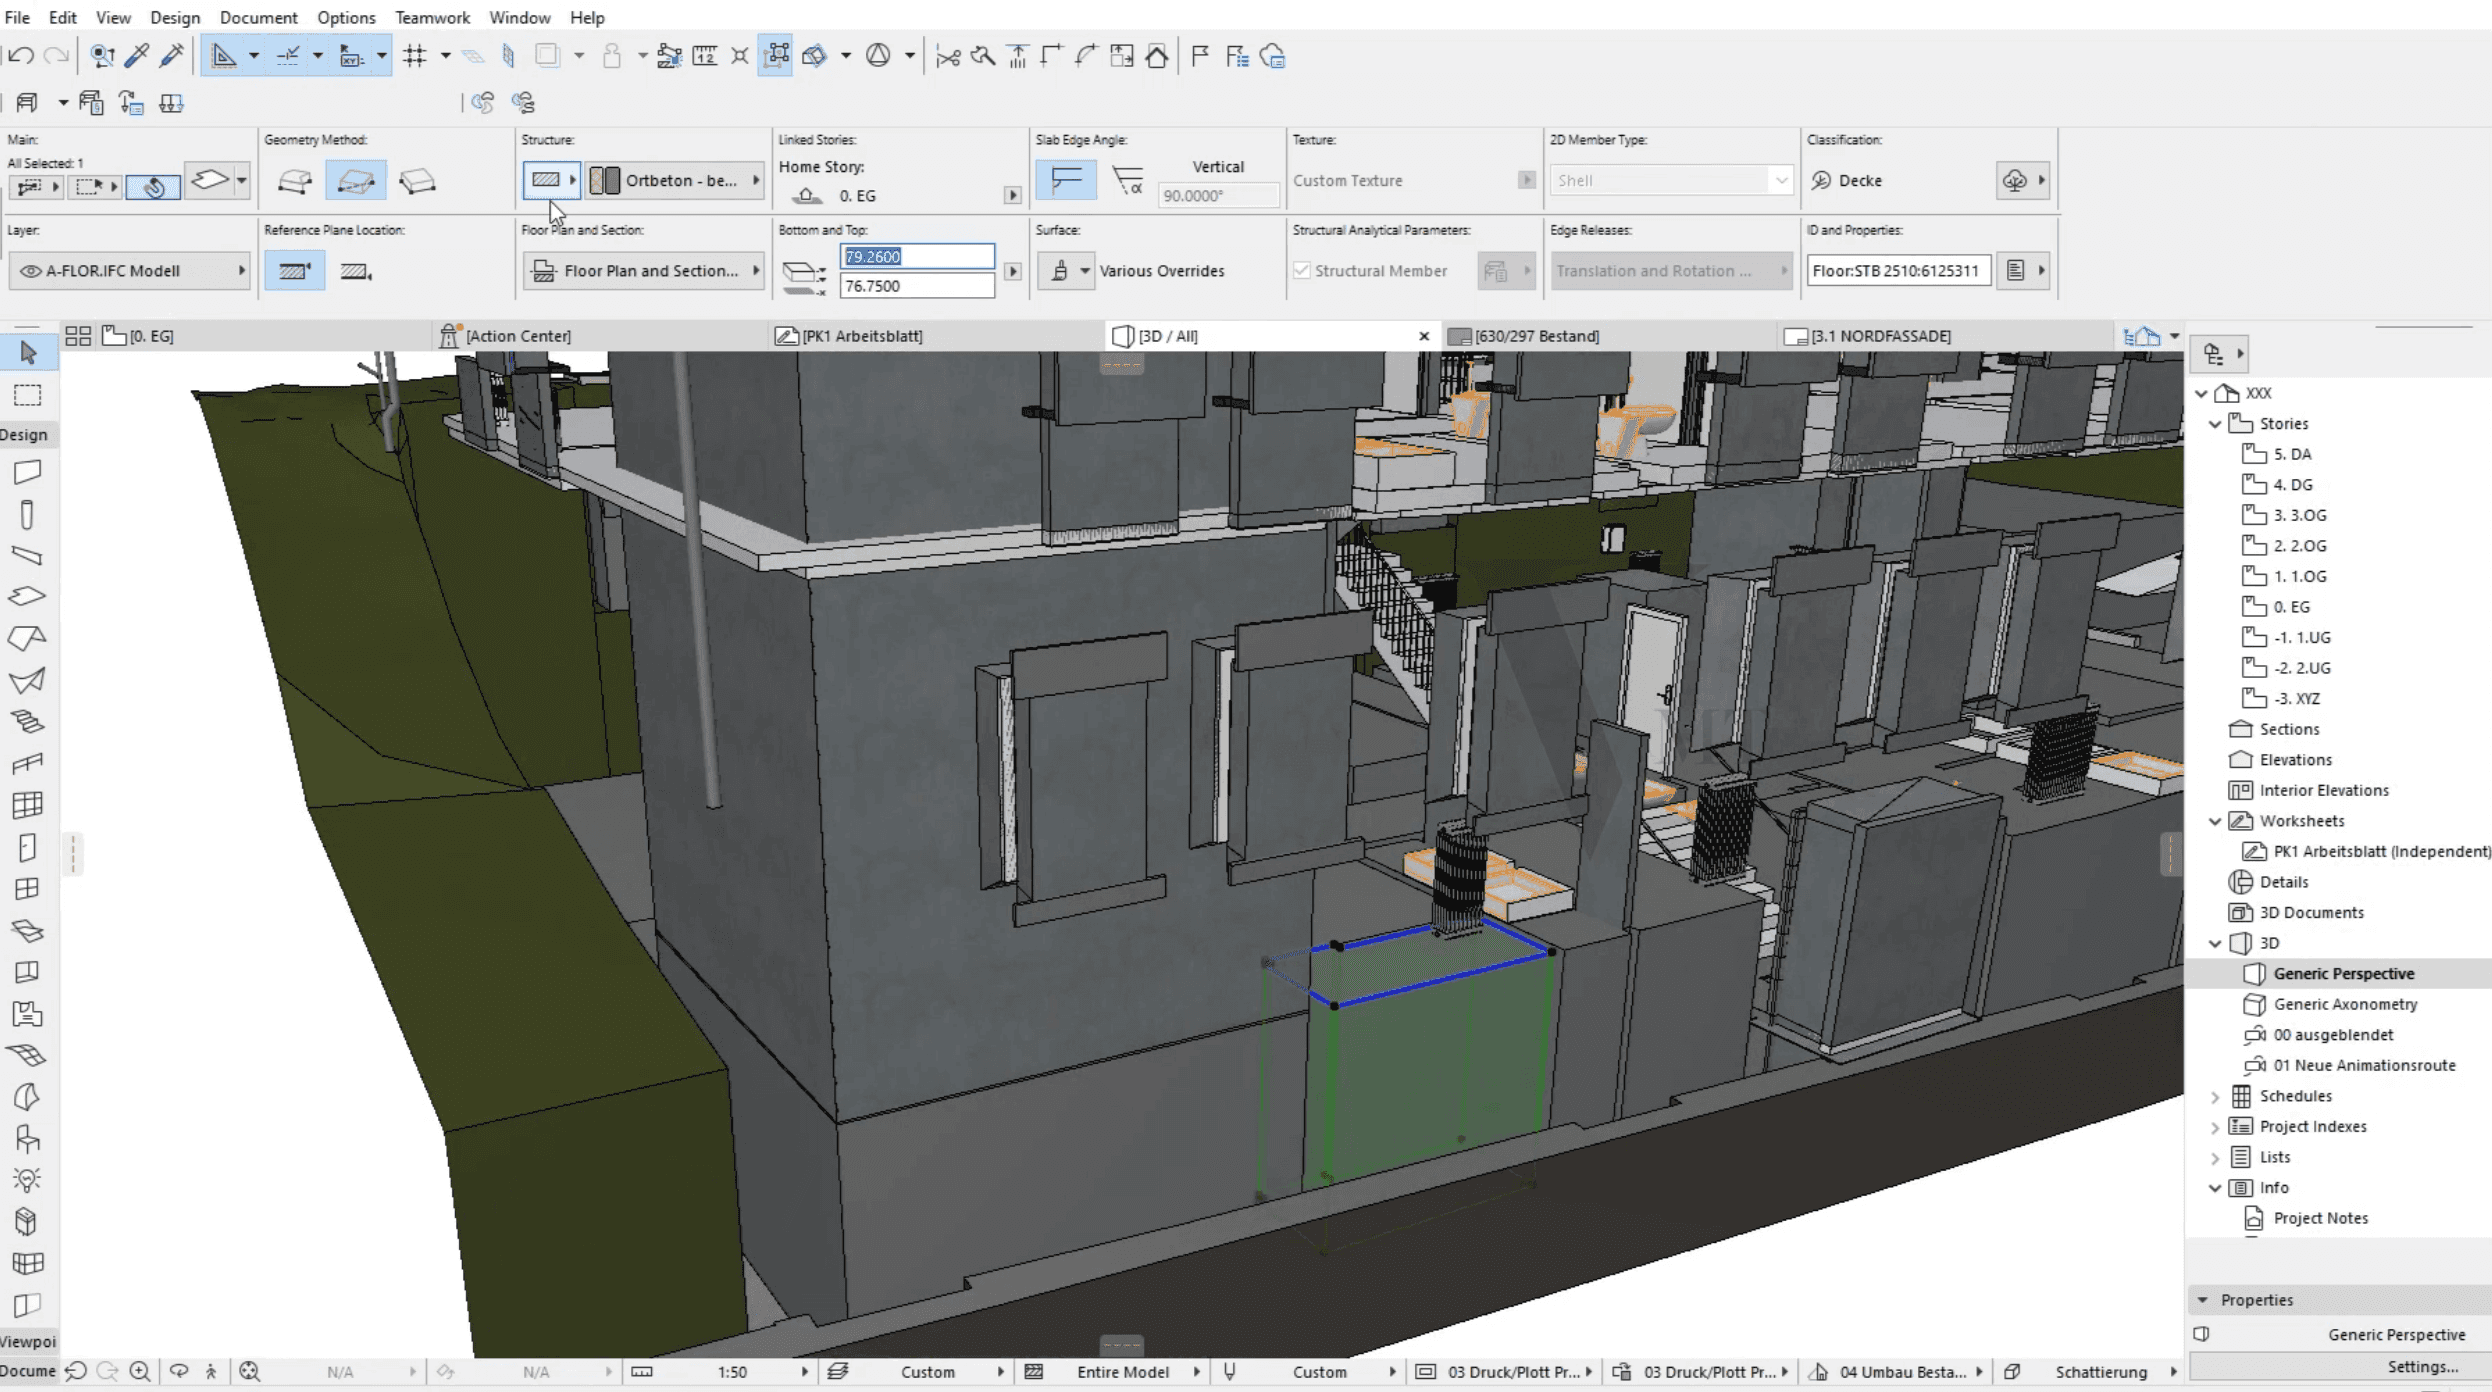
Task: Click the Measure ruler tool icon
Action: tap(705, 56)
